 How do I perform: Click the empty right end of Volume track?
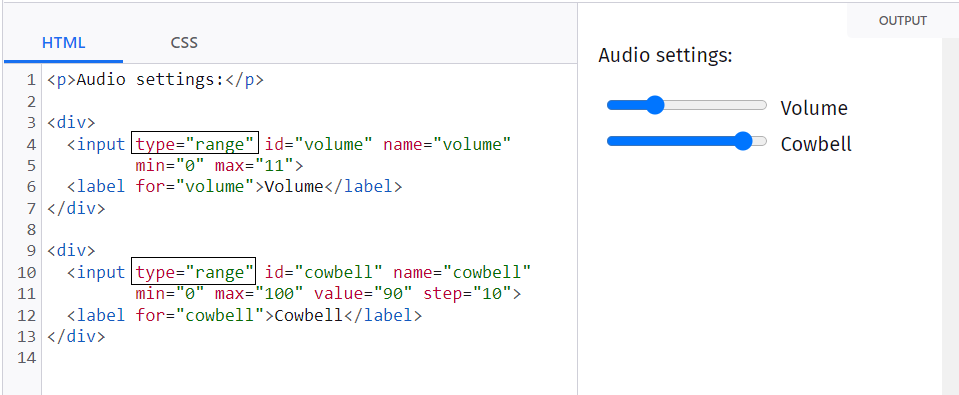(716, 105)
